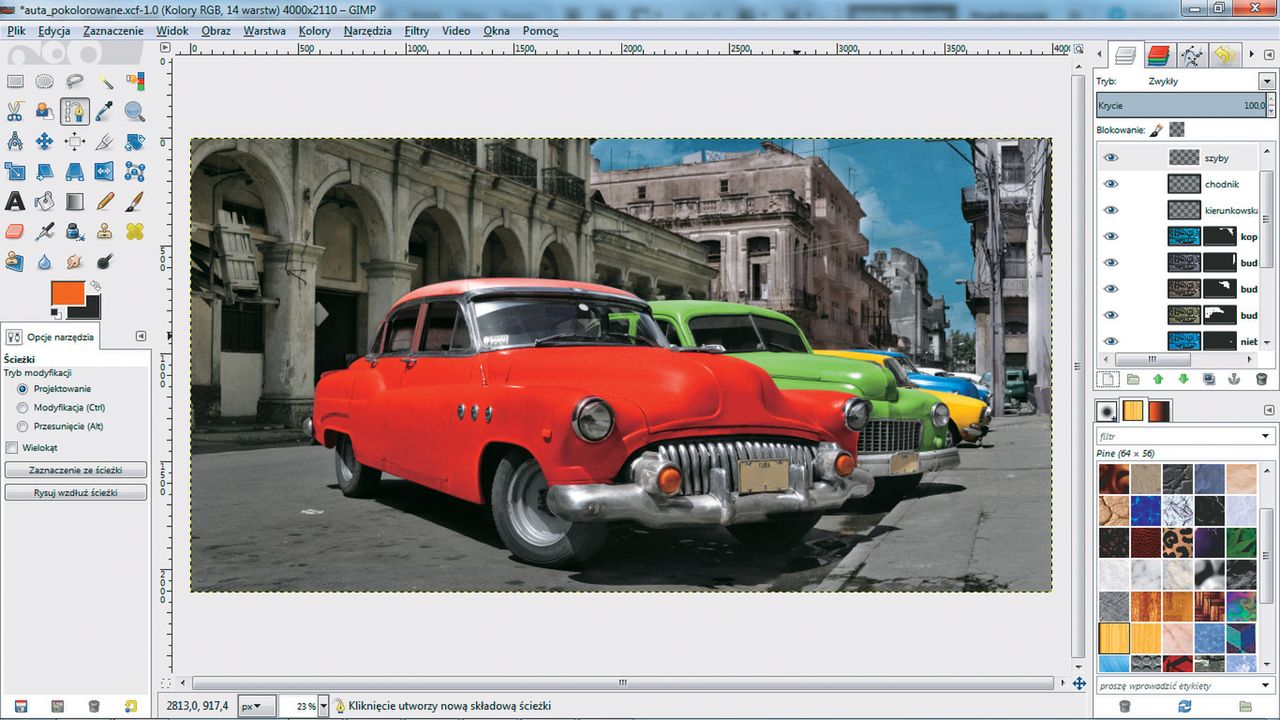Select the Flip tool
Image resolution: width=1280 pixels, height=720 pixels.
(105, 171)
